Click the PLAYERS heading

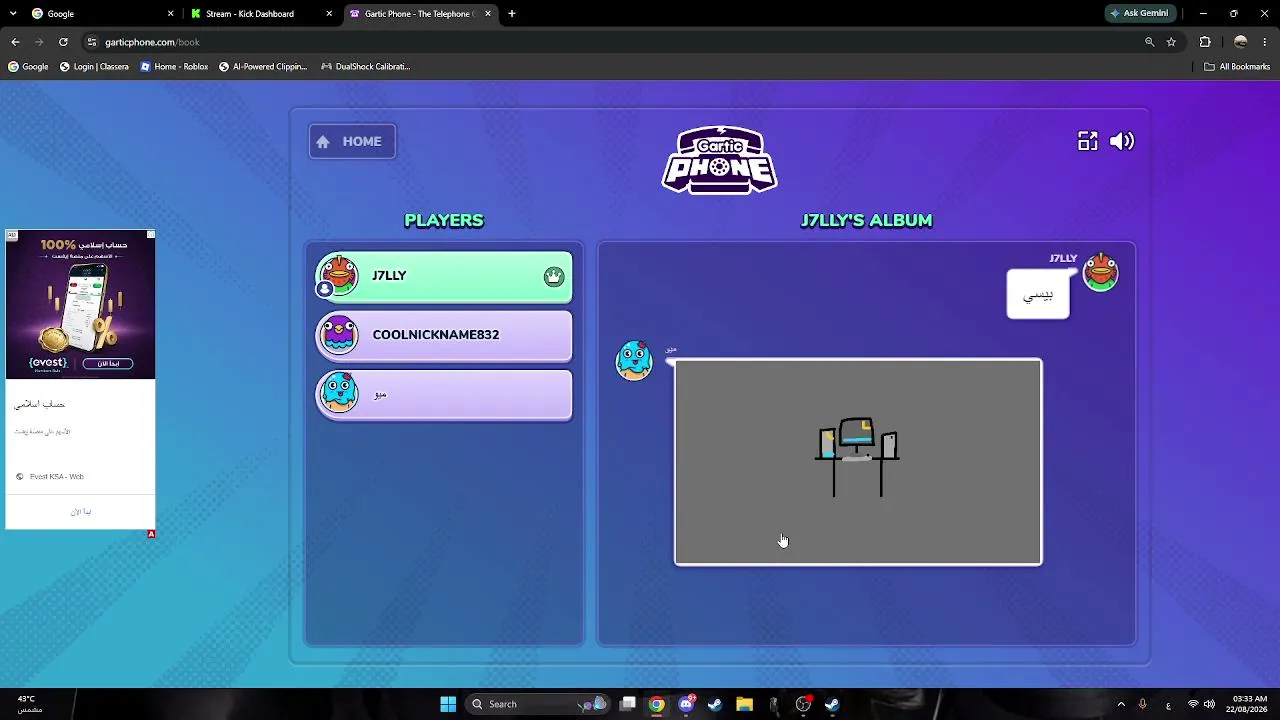click(444, 220)
